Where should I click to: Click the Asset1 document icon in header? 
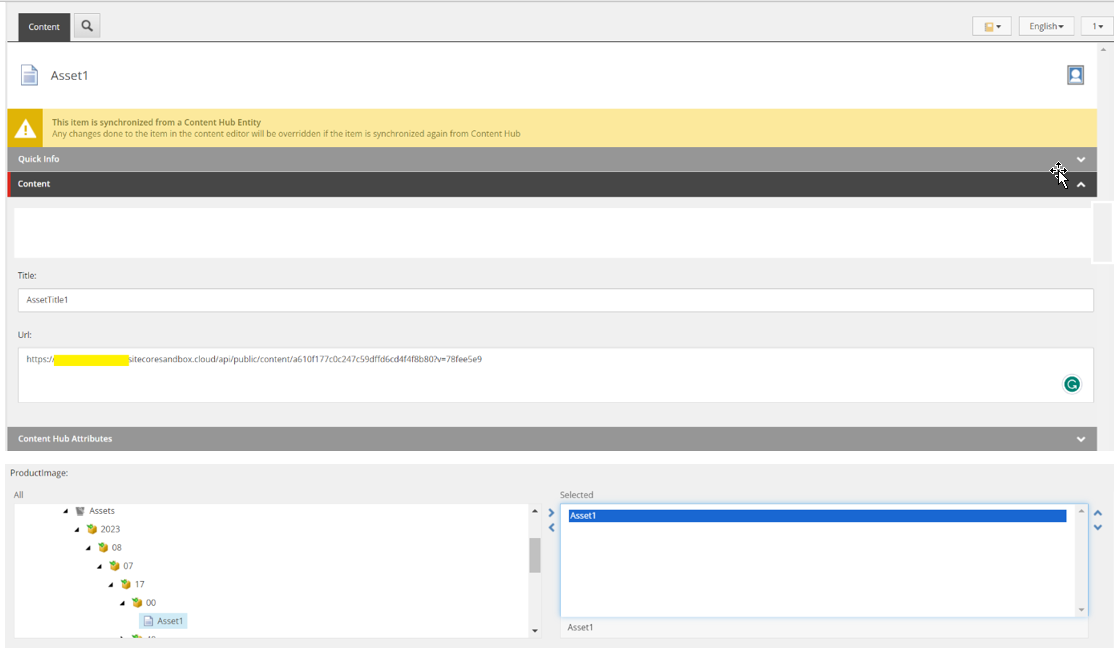[x=29, y=75]
